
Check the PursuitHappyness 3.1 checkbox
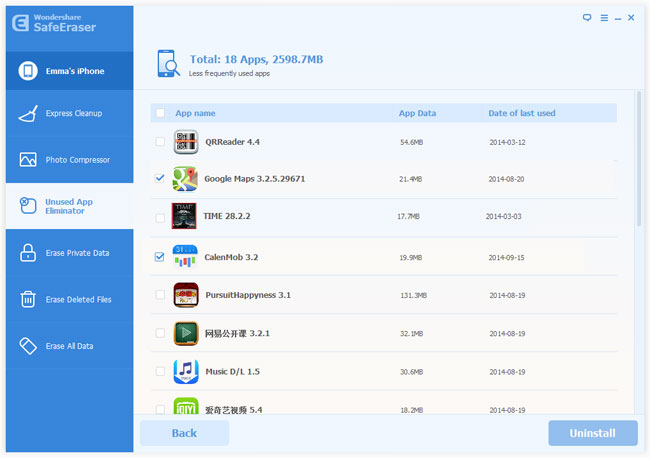[x=160, y=295]
